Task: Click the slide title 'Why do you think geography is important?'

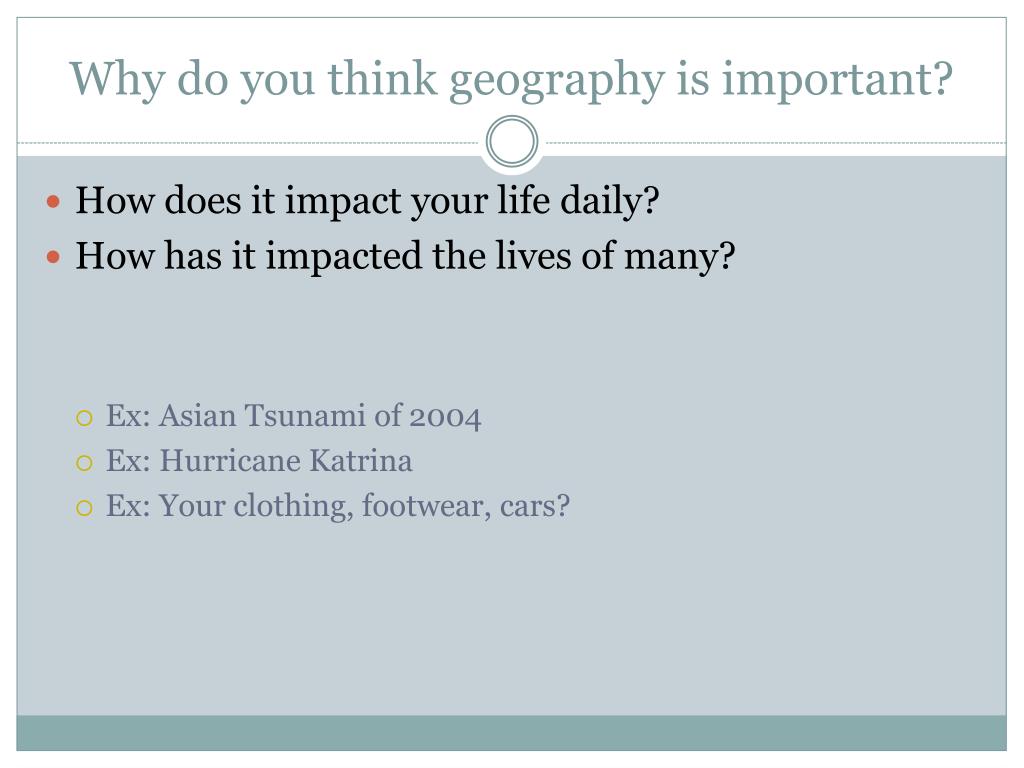Action: click(511, 80)
